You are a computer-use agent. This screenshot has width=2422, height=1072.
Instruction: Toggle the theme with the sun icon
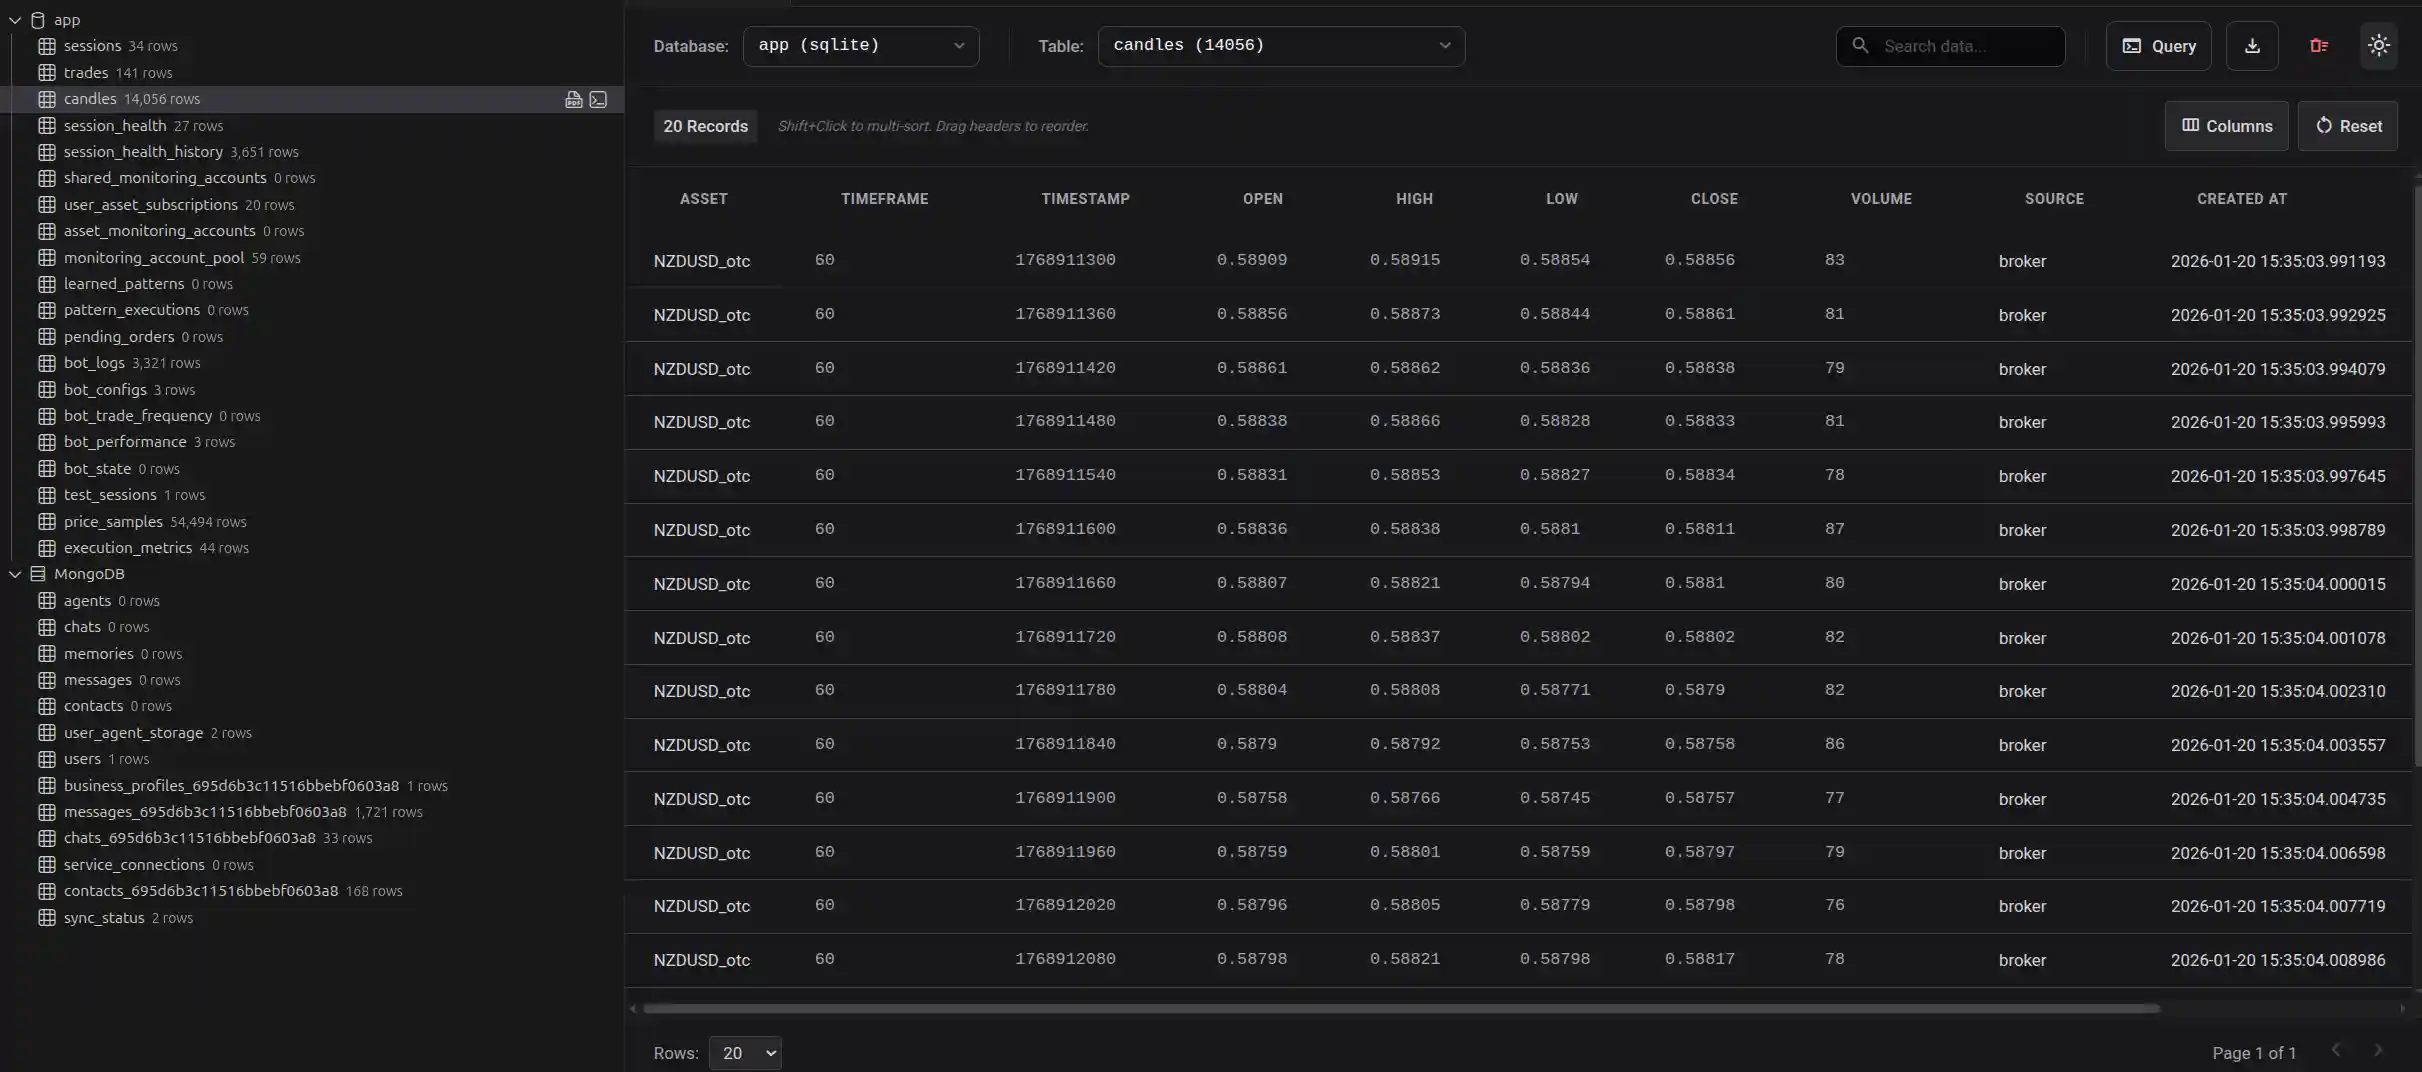pos(2379,45)
